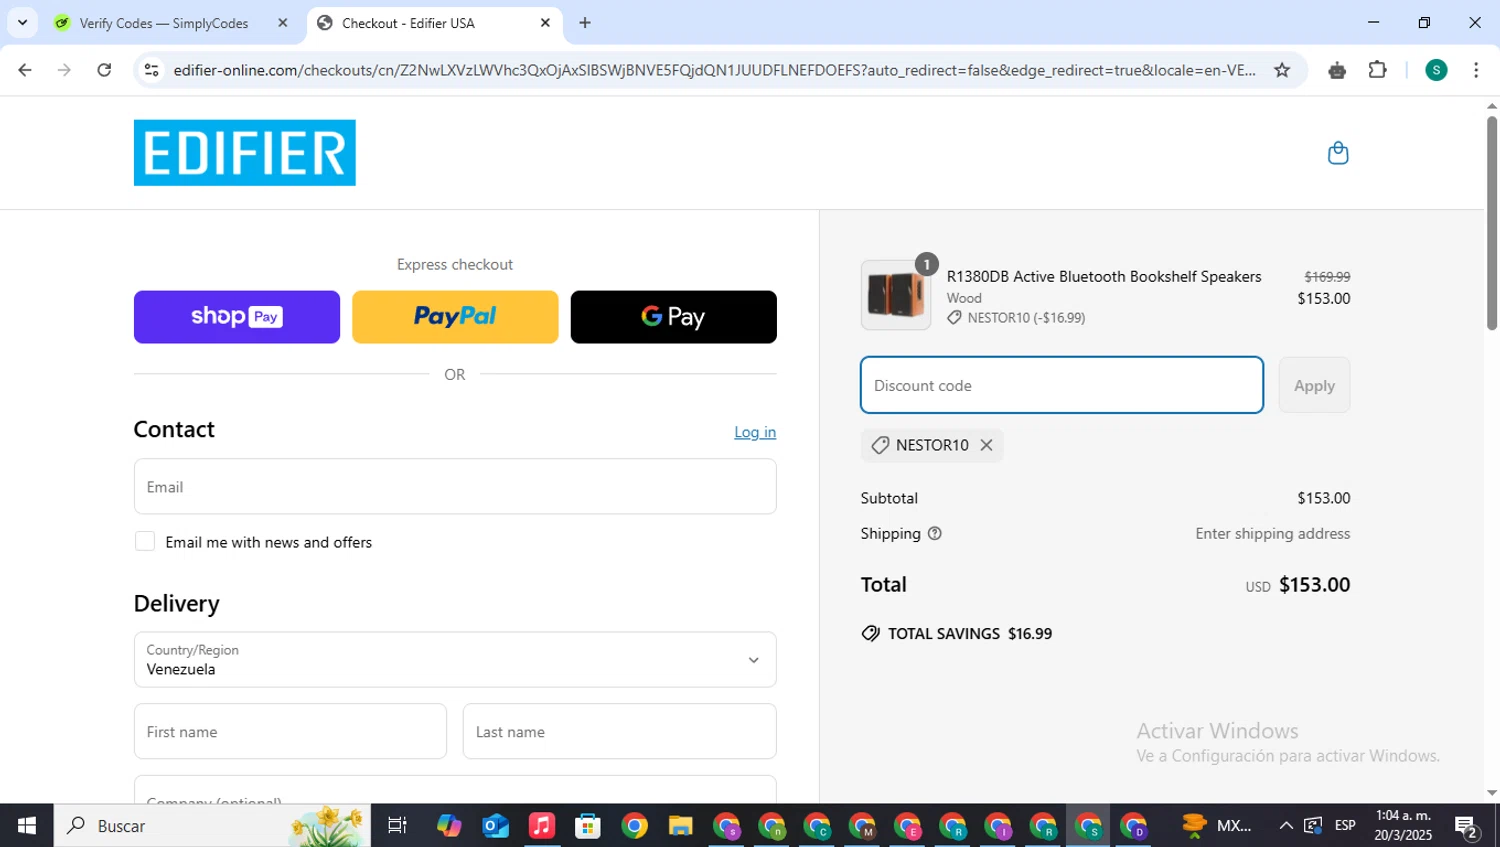Click the EDIFIER logo
Image resolution: width=1500 pixels, height=847 pixels.
tap(245, 153)
